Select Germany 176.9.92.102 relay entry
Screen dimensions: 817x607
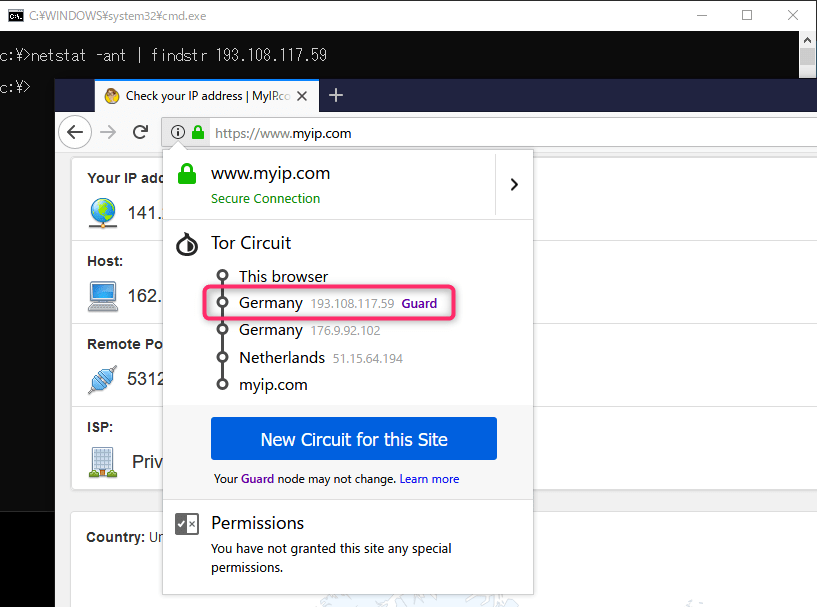(310, 330)
